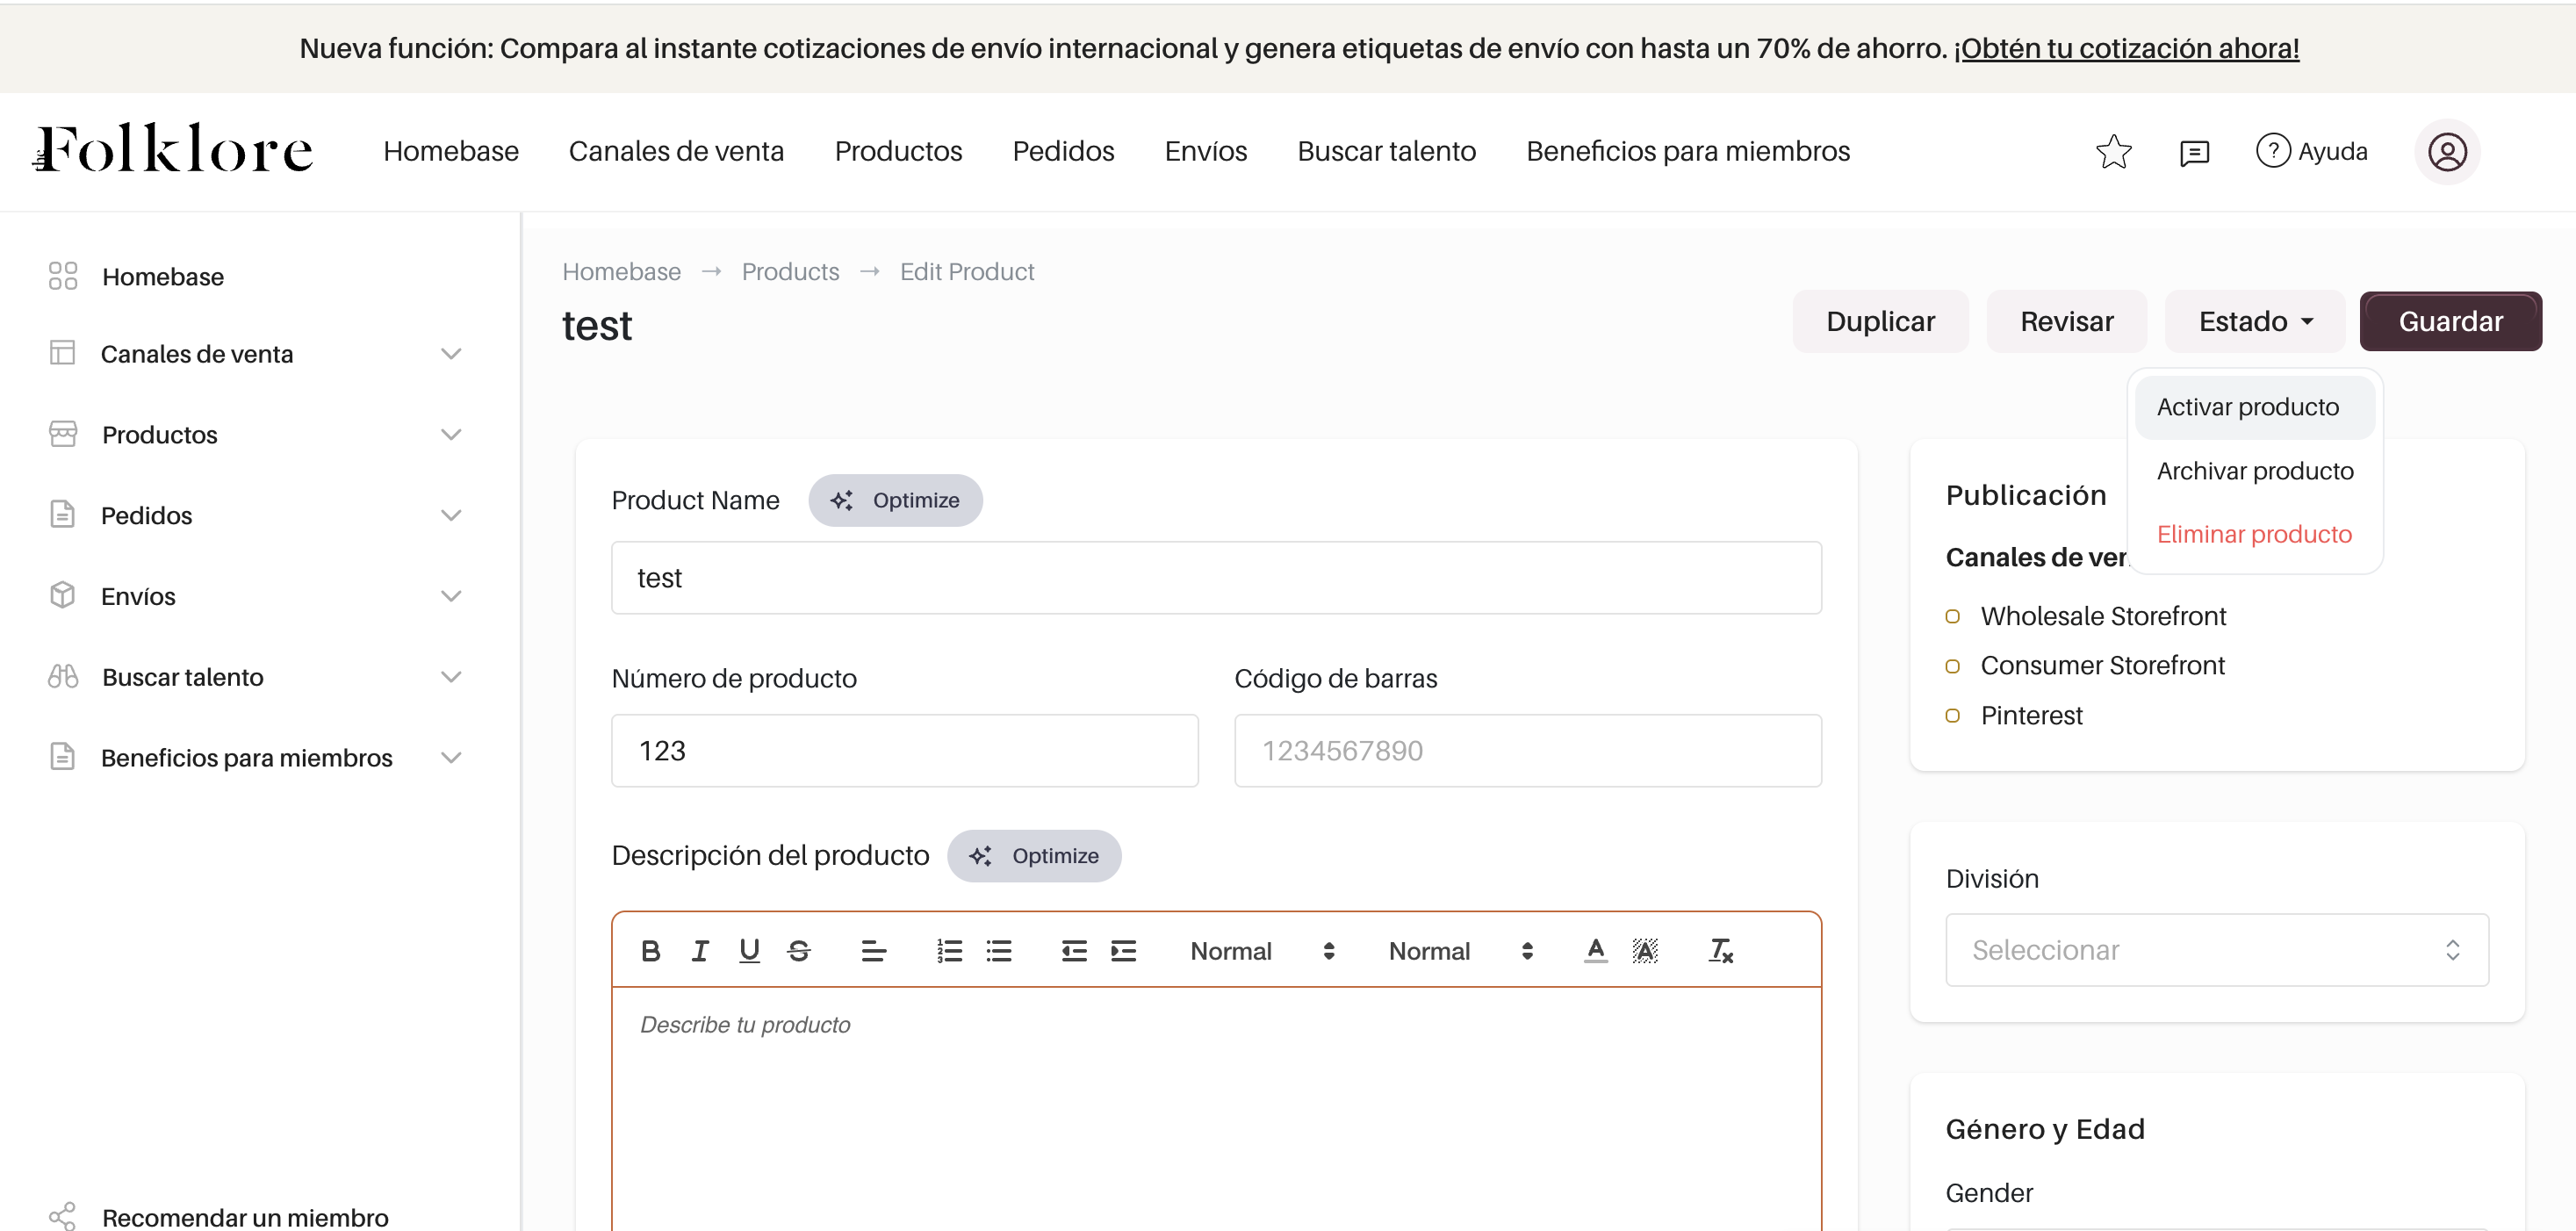Apply italic styling in the description toolbar
Image resolution: width=2576 pixels, height=1231 pixels.
[699, 950]
